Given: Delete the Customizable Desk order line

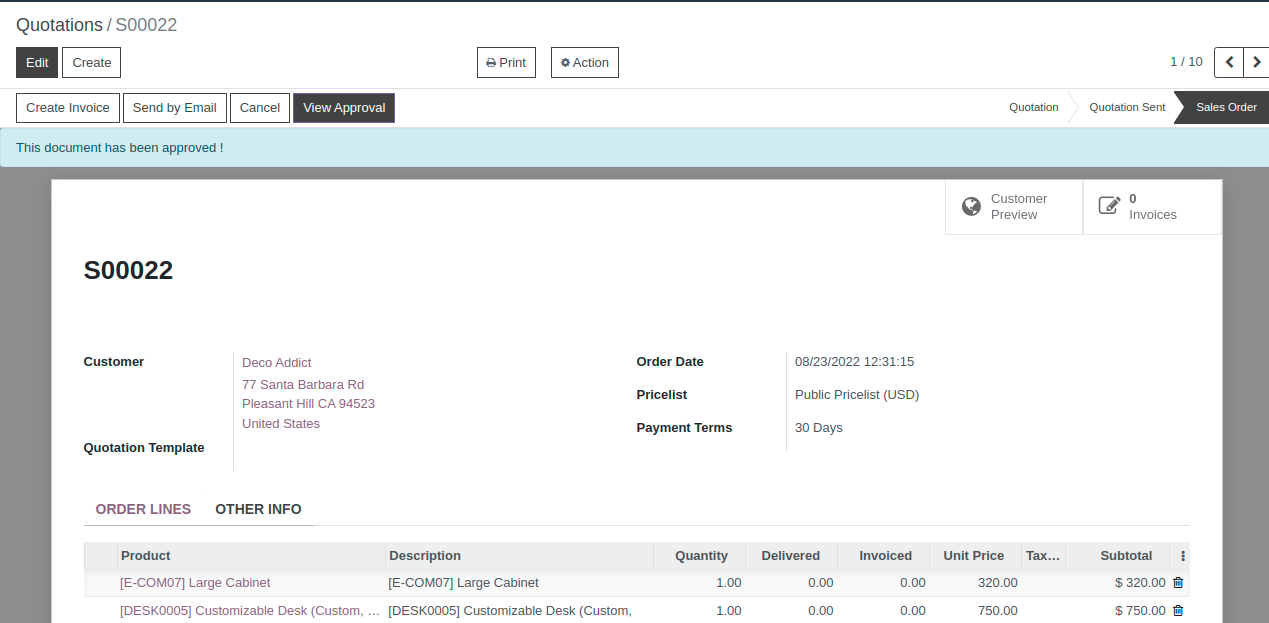Looking at the screenshot, I should (x=1178, y=611).
